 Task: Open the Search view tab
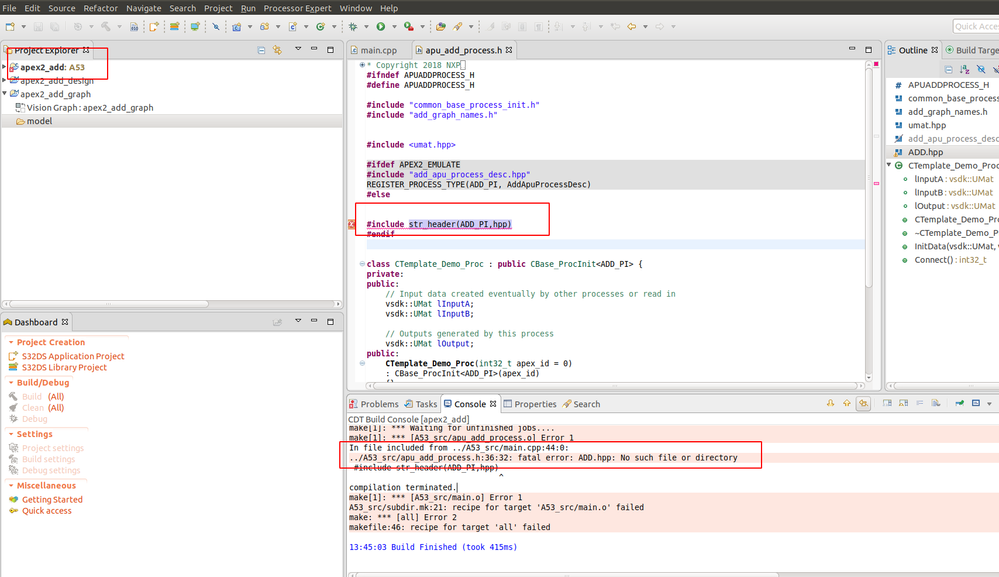pyautogui.click(x=581, y=404)
